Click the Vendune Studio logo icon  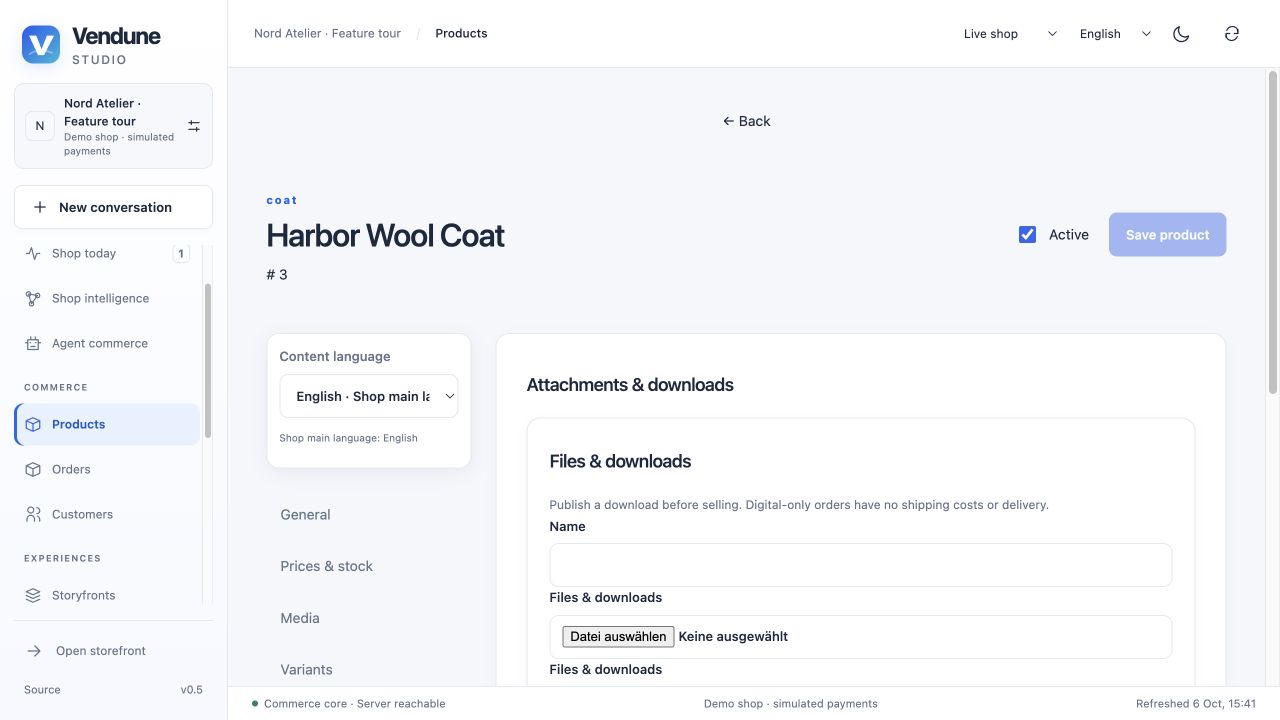[41, 45]
